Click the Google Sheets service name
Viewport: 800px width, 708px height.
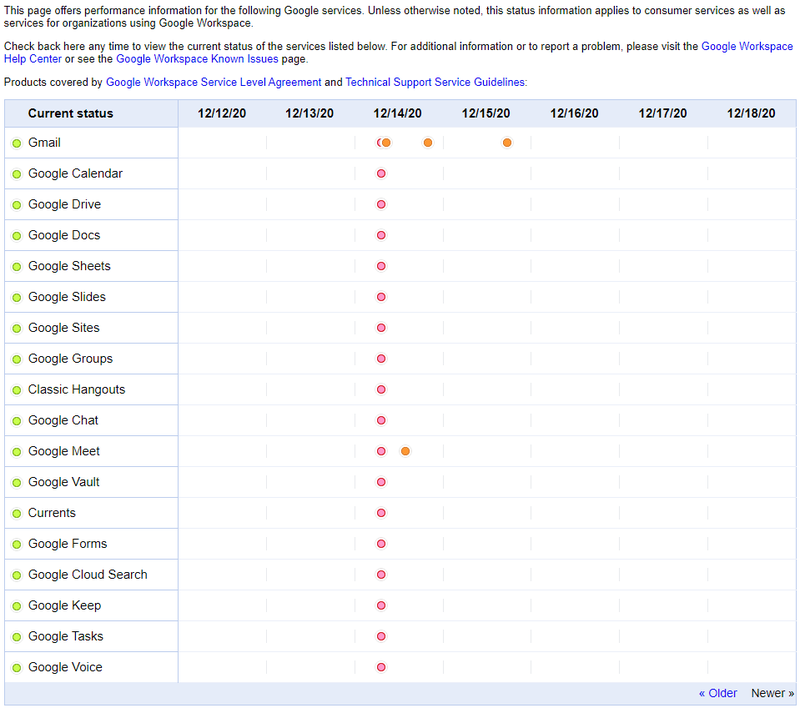pos(69,266)
